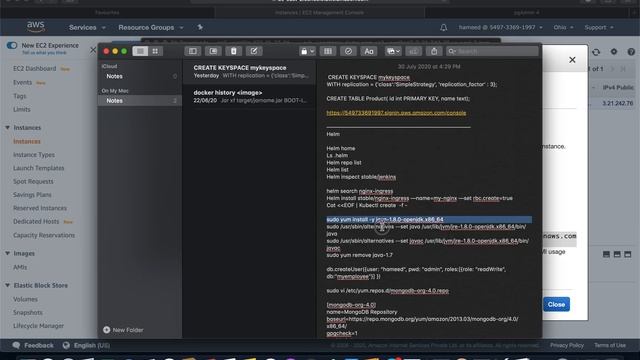Add a checklist to the note
640x360 pixels.
tap(348, 51)
